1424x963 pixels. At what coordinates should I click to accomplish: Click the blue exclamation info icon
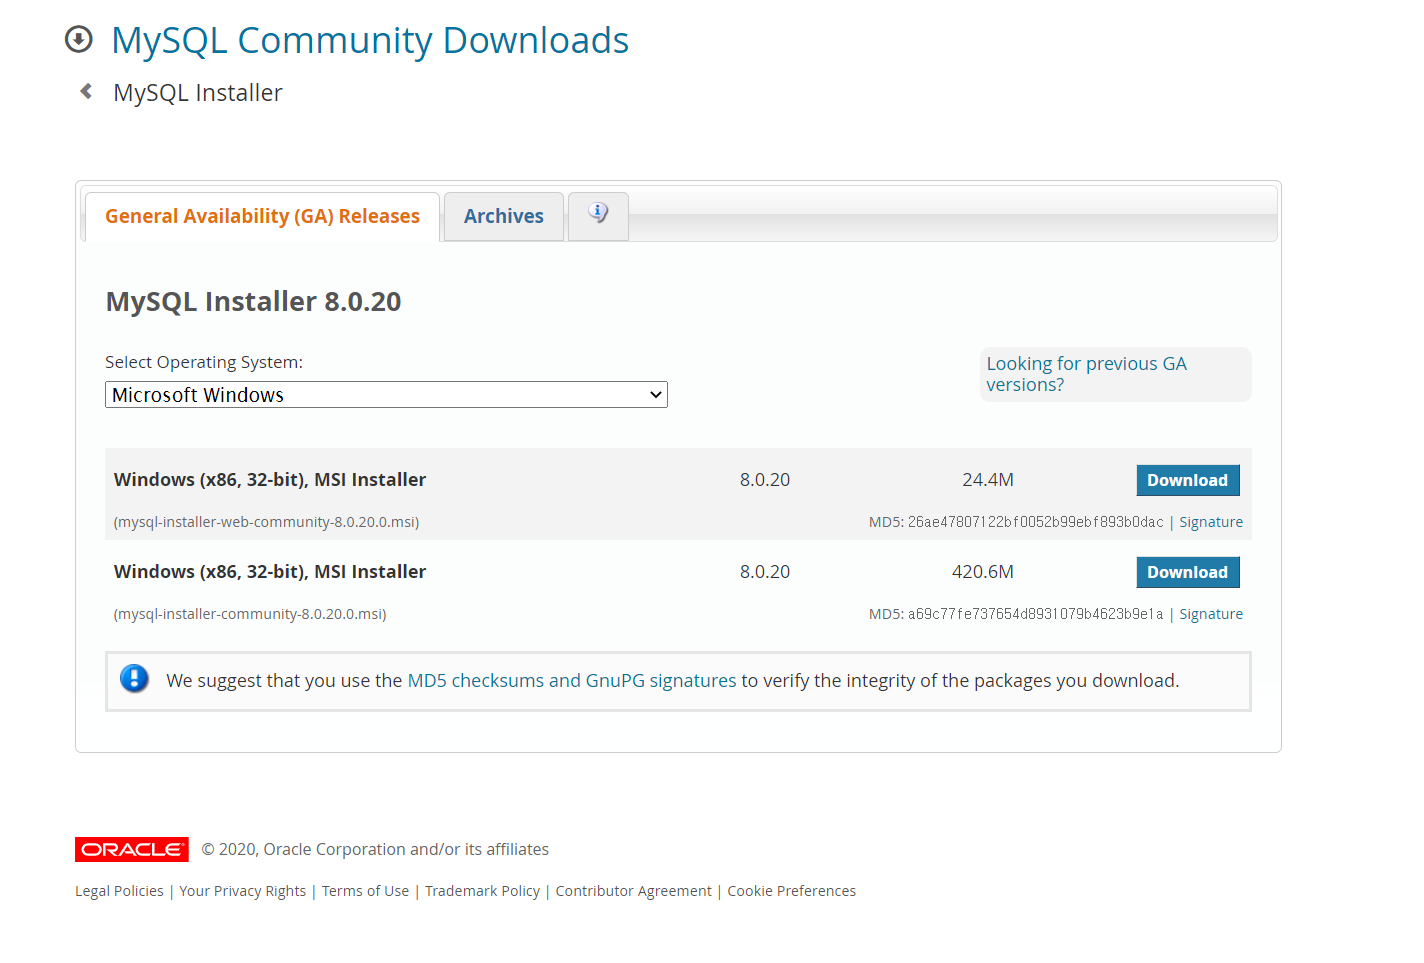coord(134,679)
